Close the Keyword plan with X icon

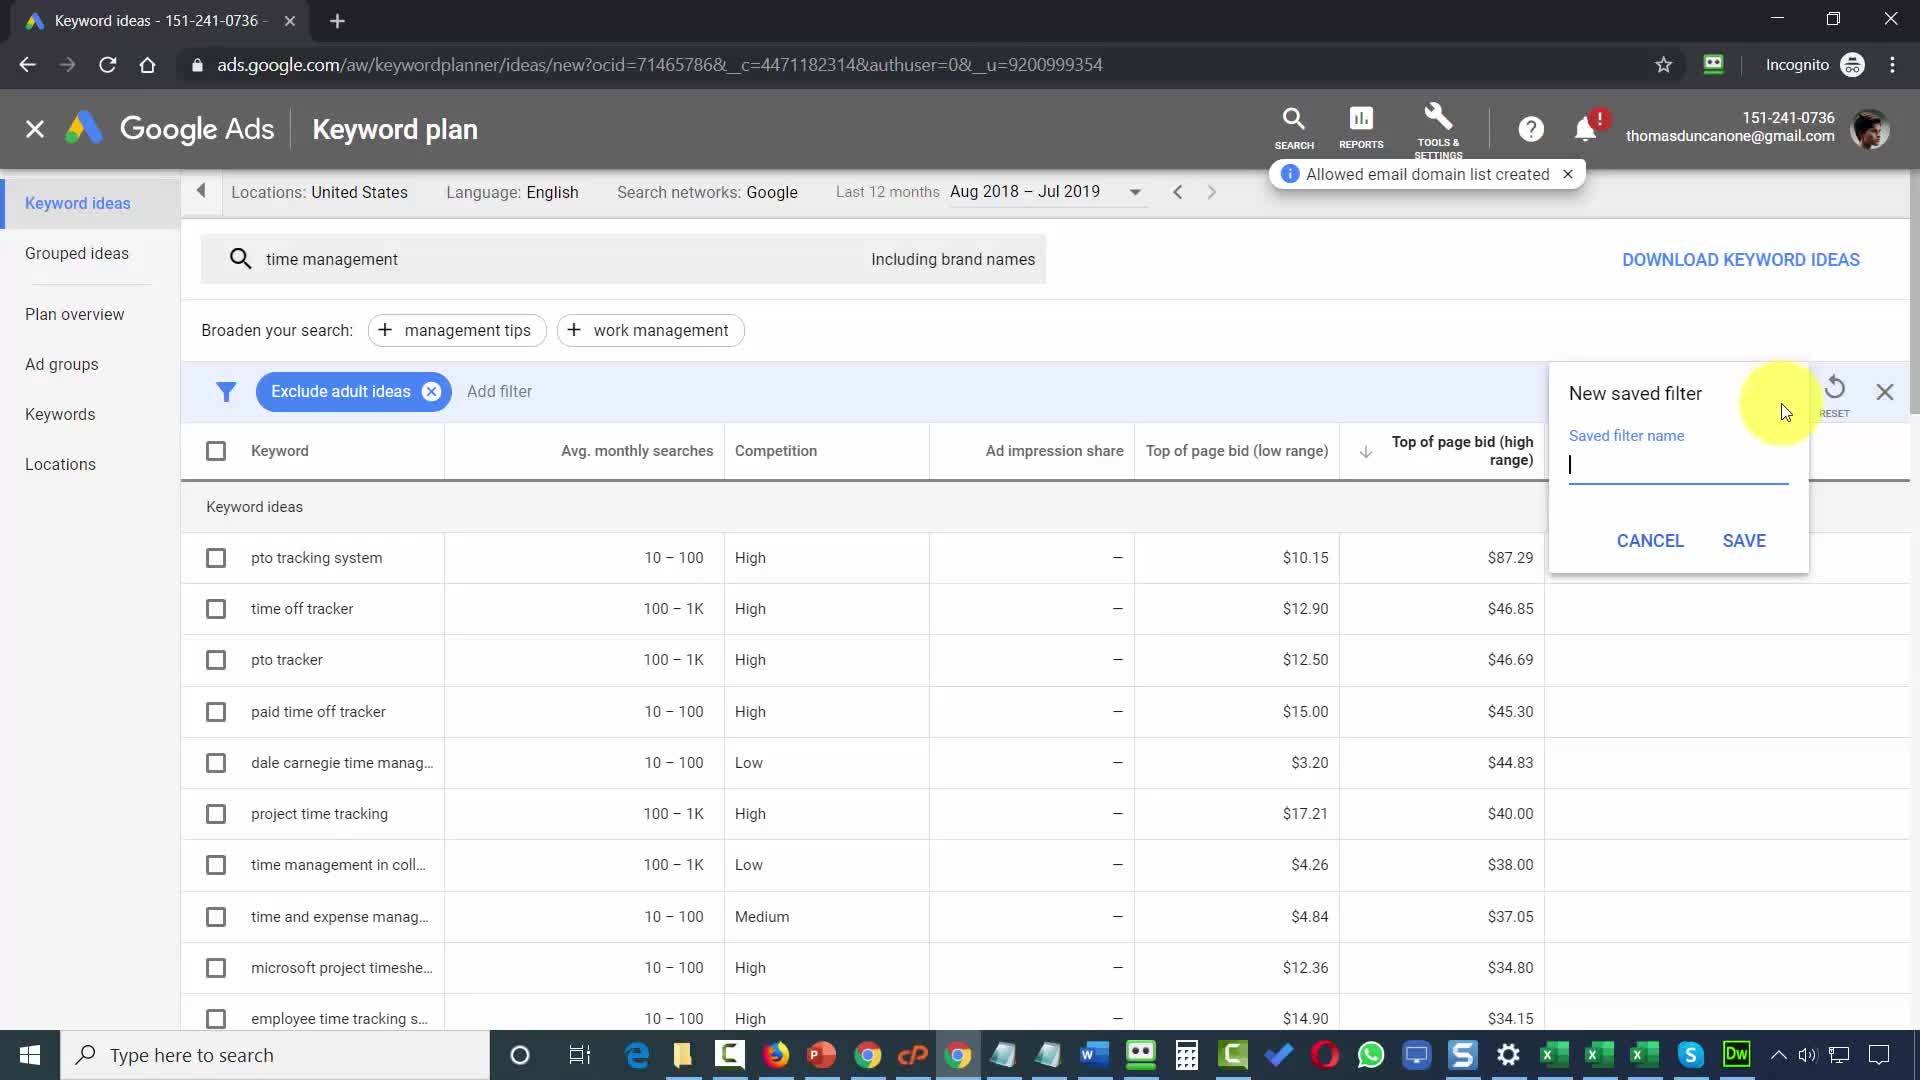35,129
